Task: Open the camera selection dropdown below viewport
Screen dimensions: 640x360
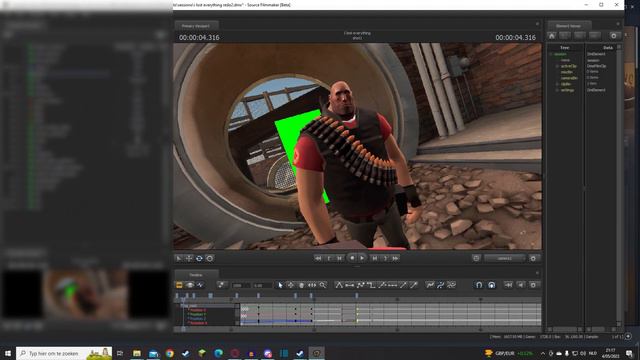Action: pyautogui.click(x=505, y=258)
